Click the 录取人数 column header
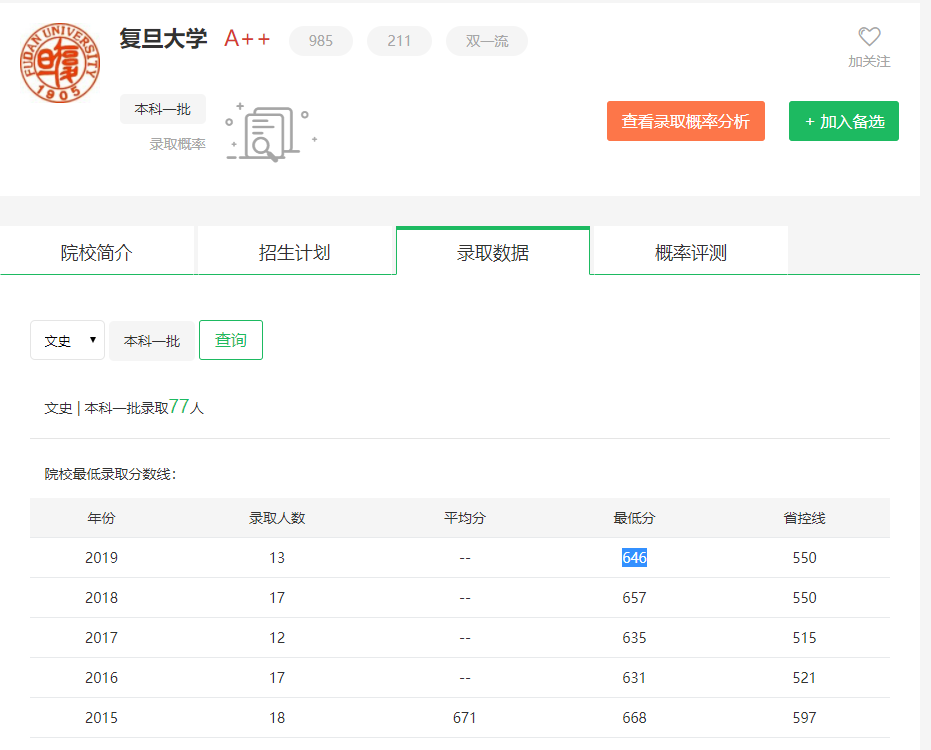This screenshot has width=931, height=750. coord(277,518)
